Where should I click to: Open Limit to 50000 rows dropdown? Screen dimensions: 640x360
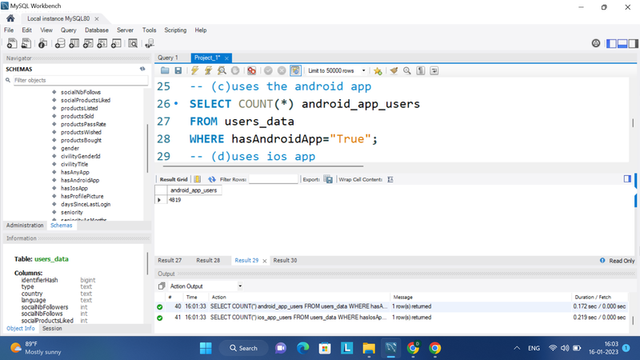click(337, 71)
